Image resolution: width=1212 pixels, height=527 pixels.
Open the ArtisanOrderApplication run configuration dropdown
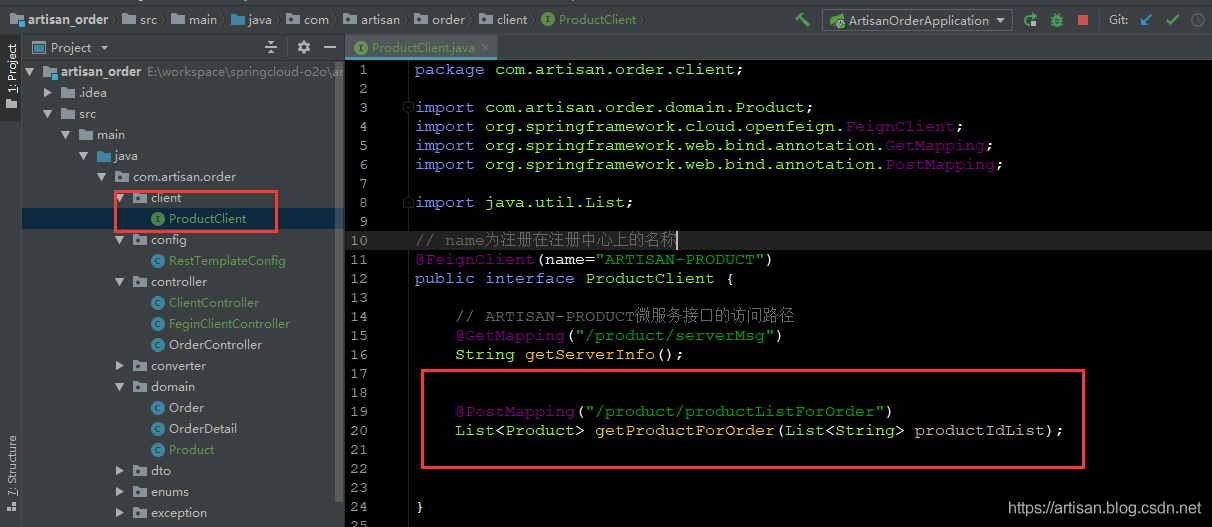pos(916,20)
